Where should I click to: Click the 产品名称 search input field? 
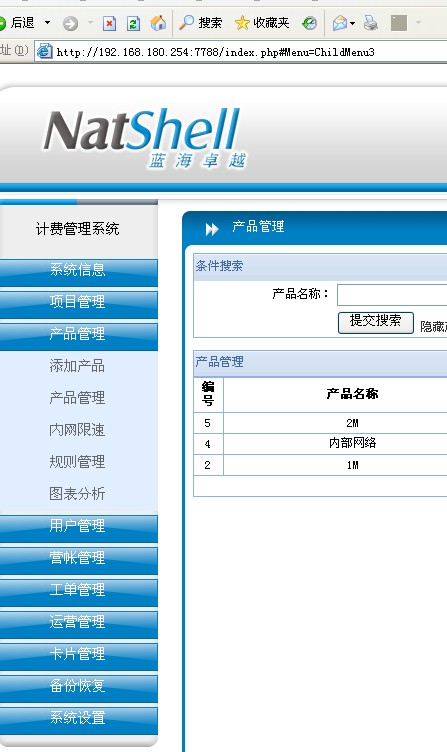click(392, 295)
